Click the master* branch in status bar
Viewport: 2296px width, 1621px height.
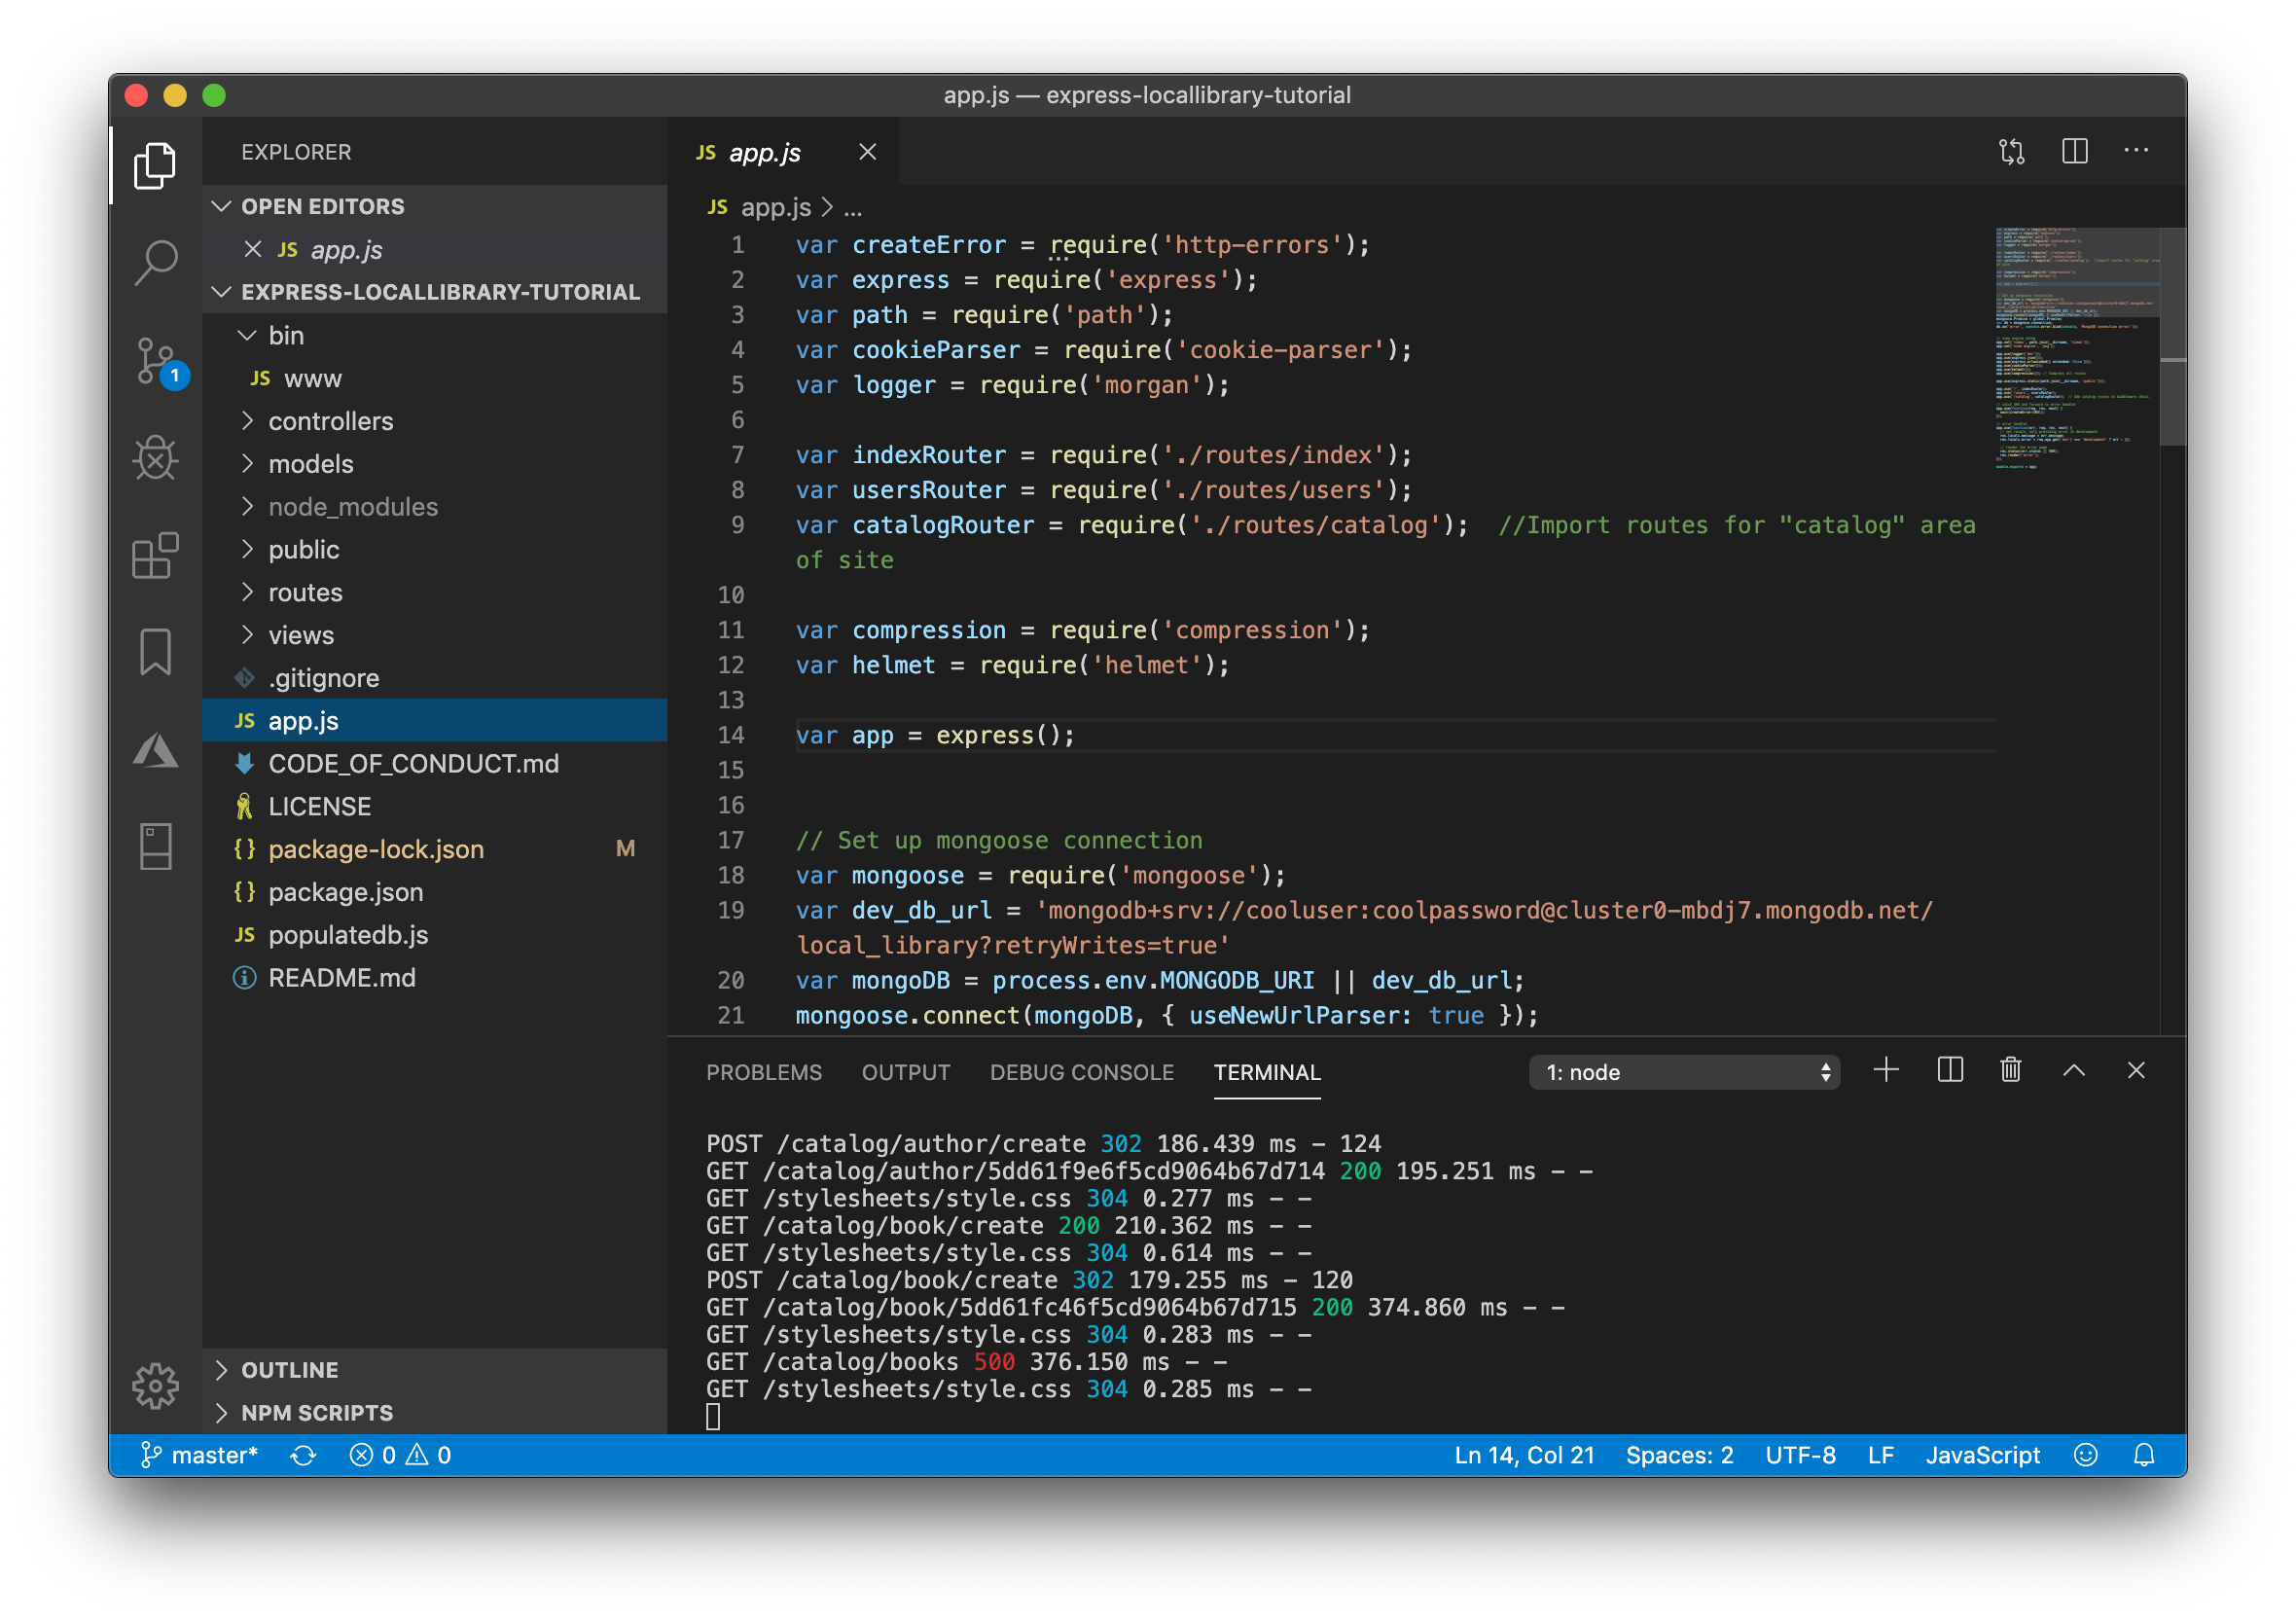(x=200, y=1455)
